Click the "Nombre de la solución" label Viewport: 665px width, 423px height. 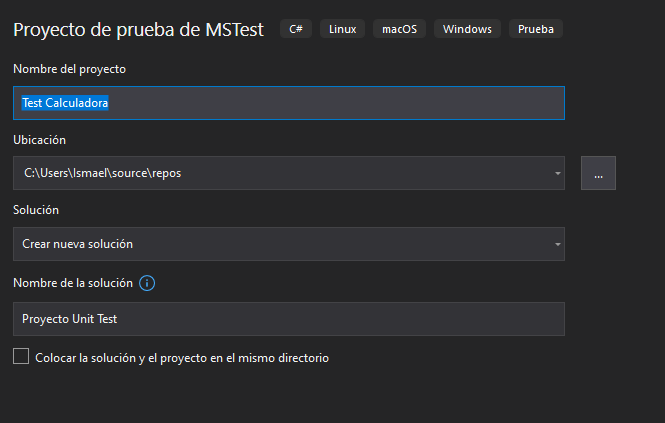click(73, 283)
